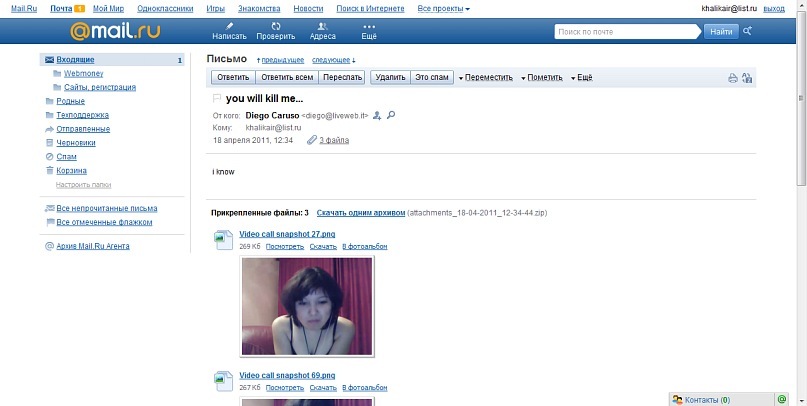Image resolution: width=807 pixels, height=406 pixels.
Task: Click the Удалить button
Action: click(390, 78)
